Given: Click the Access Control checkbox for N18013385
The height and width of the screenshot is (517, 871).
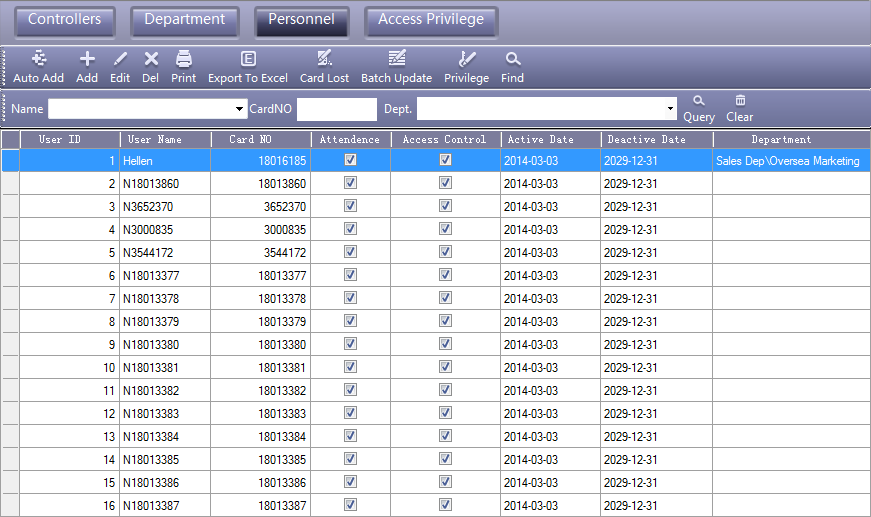Looking at the screenshot, I should pyautogui.click(x=445, y=459).
